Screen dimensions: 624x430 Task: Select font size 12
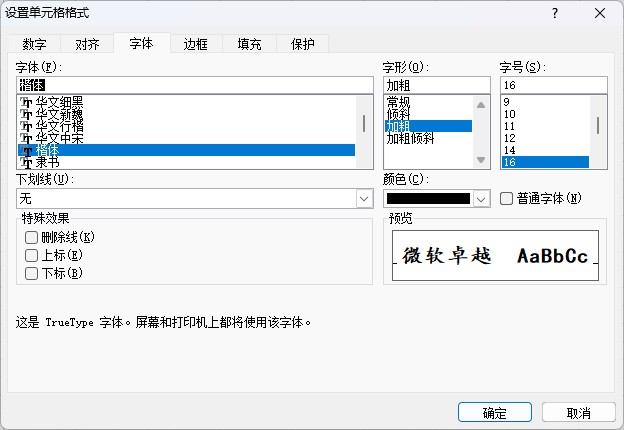pos(545,138)
